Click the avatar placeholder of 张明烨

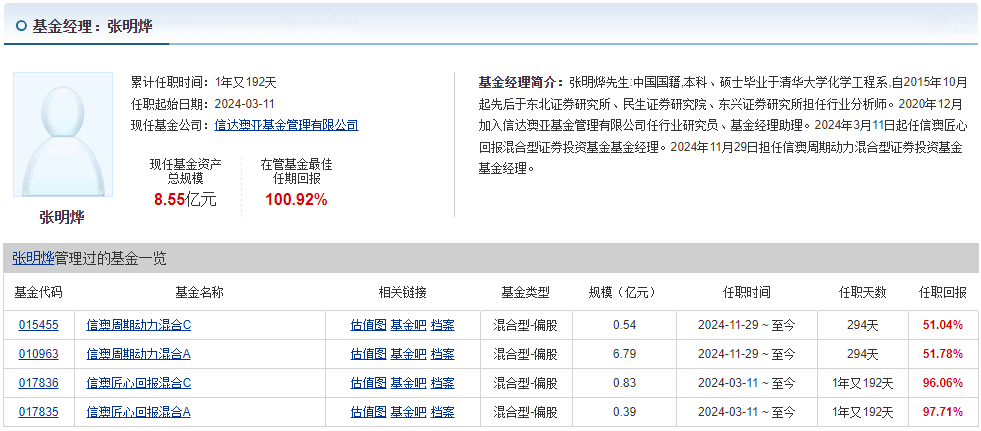click(63, 134)
